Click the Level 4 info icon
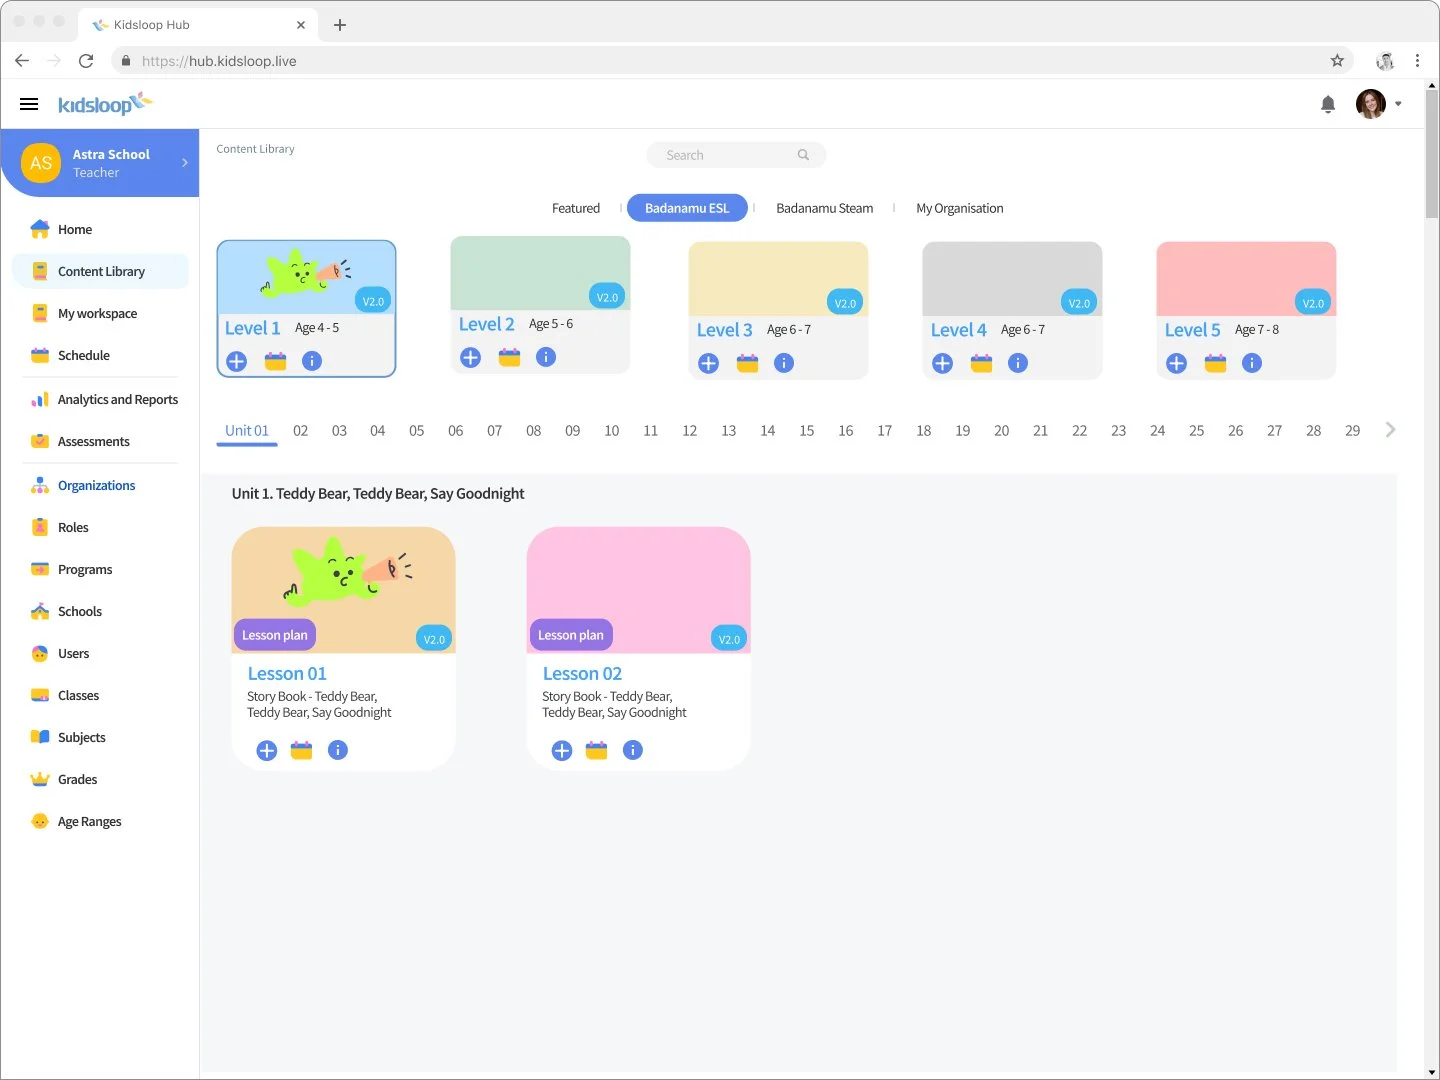 pyautogui.click(x=1018, y=363)
